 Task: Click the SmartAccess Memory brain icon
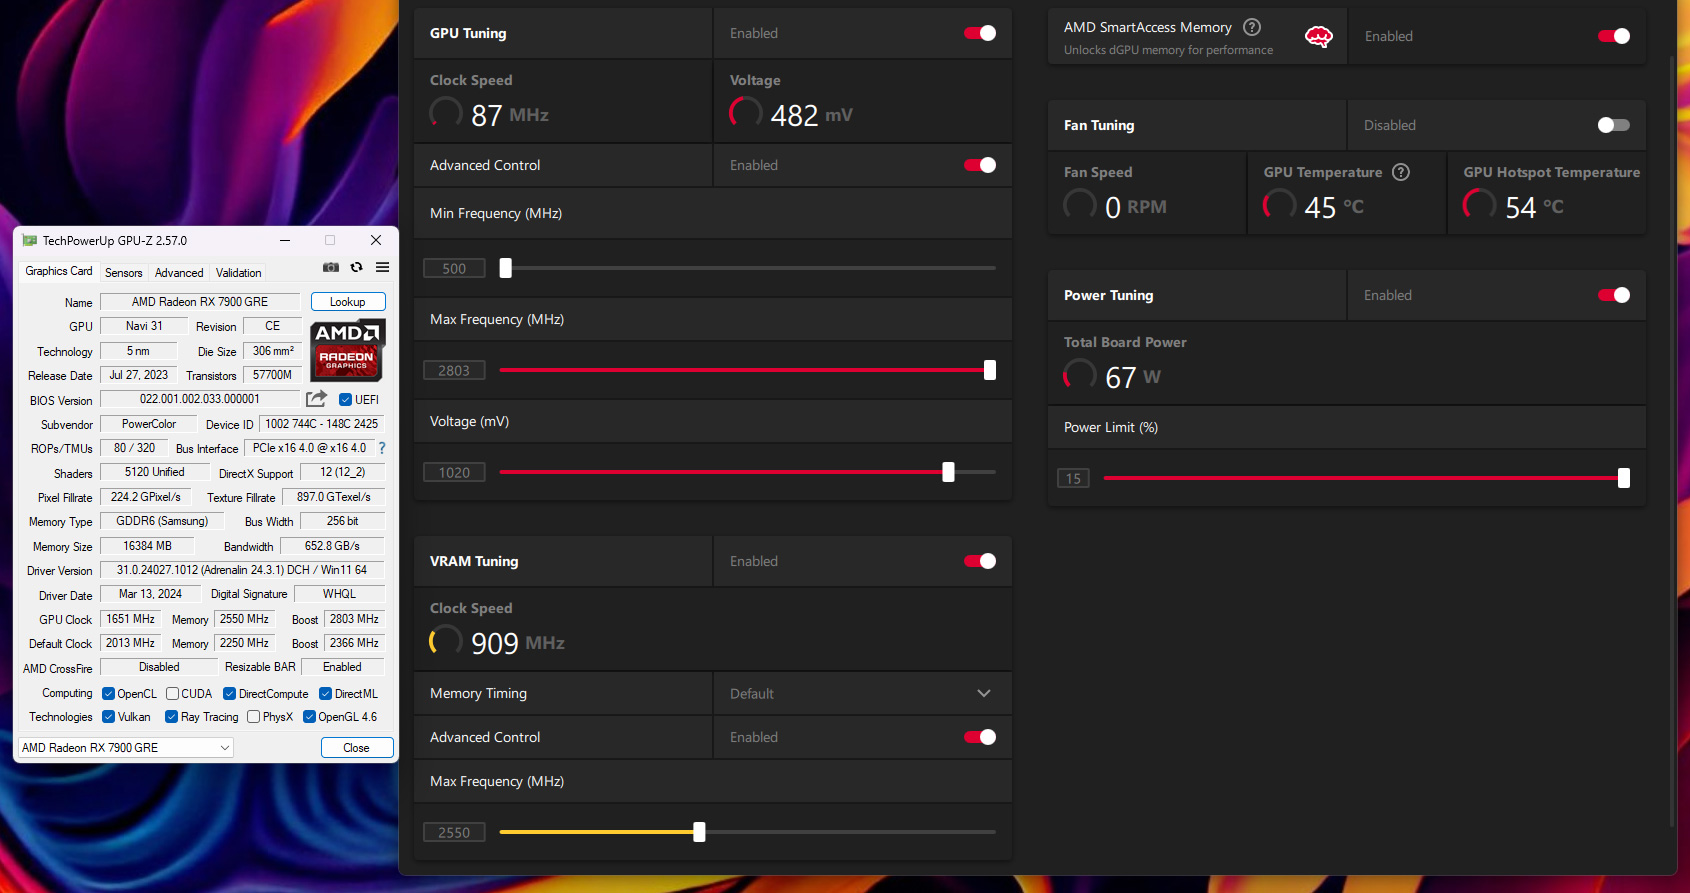(x=1319, y=37)
